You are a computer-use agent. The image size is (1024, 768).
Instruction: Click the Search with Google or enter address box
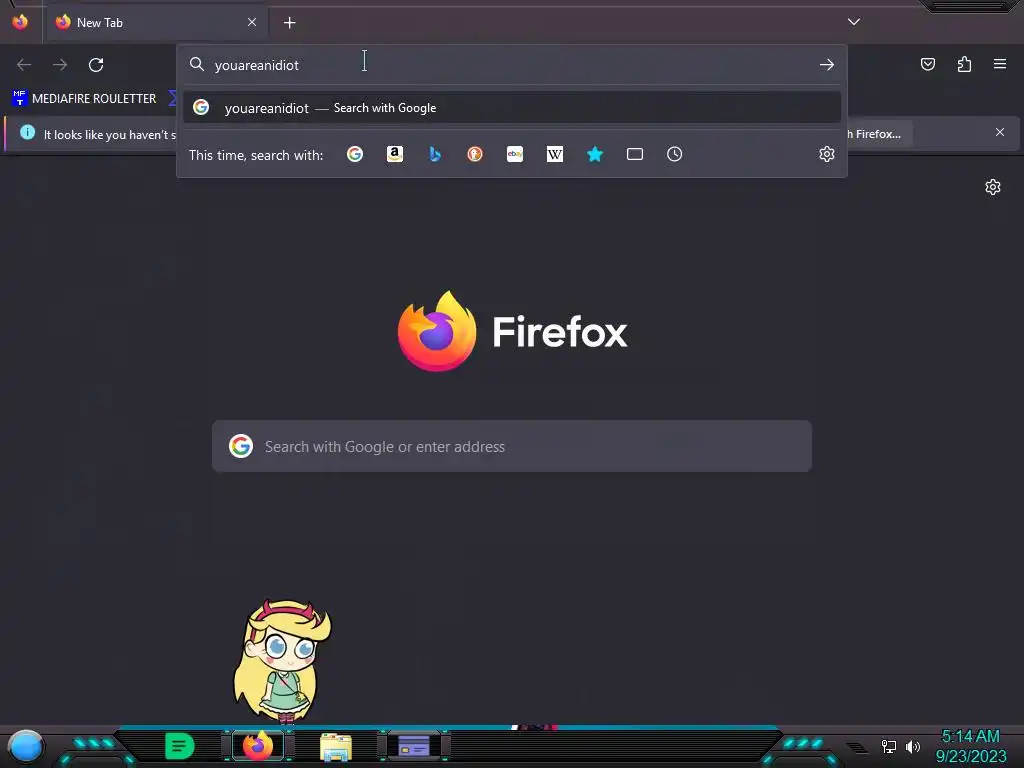pyautogui.click(x=512, y=446)
